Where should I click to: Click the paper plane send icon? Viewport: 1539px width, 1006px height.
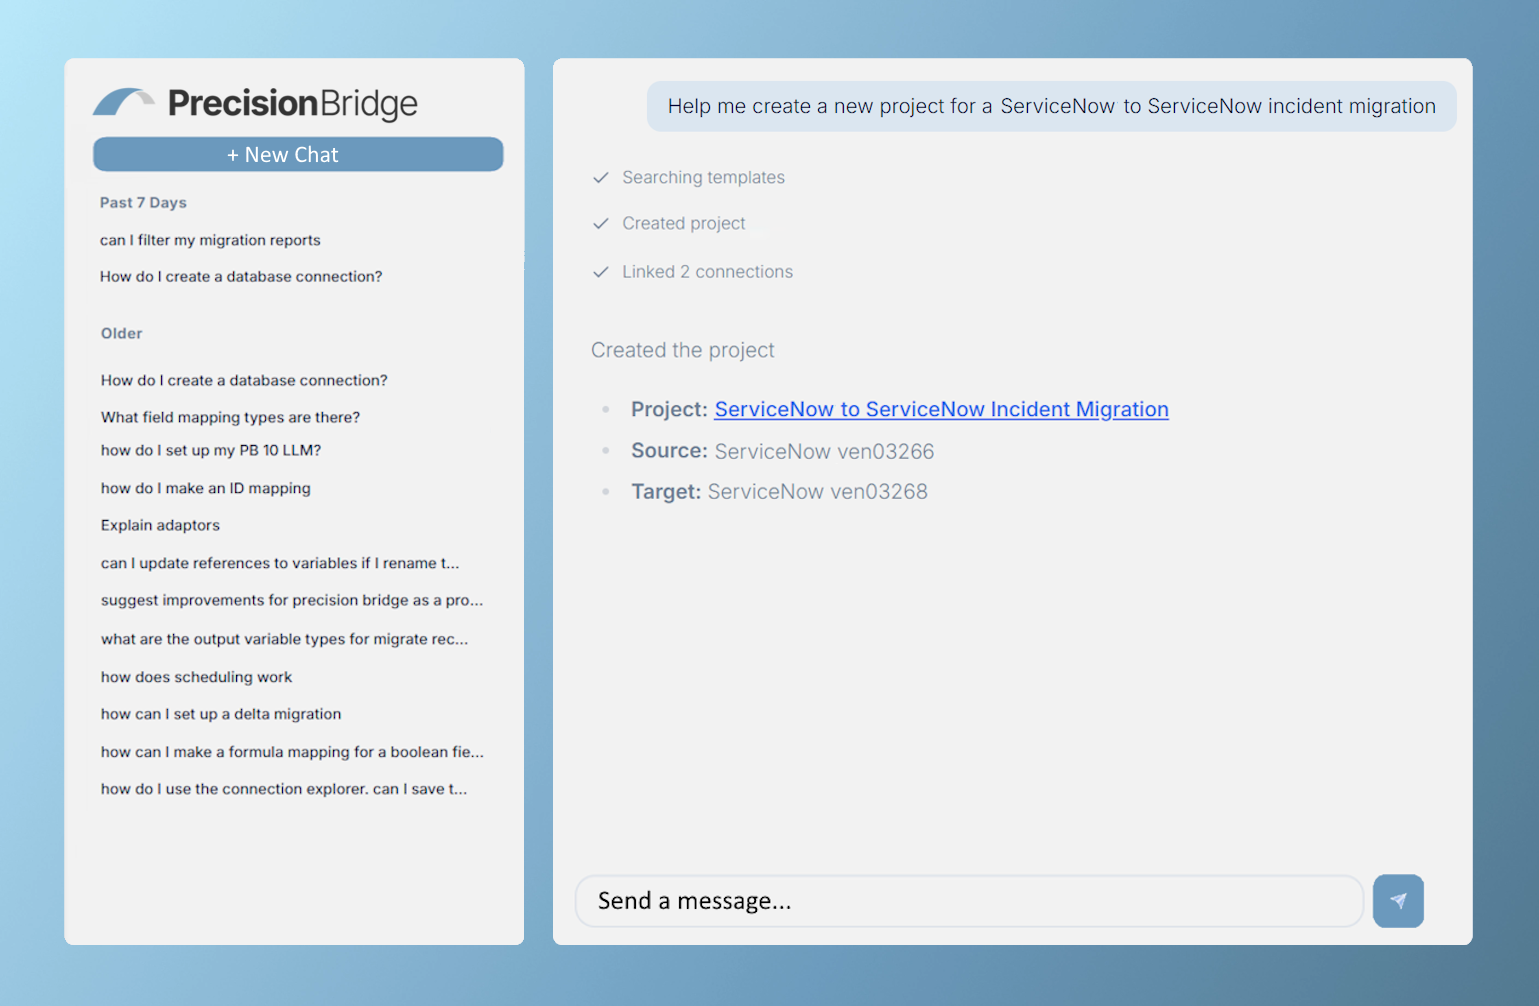(1398, 901)
